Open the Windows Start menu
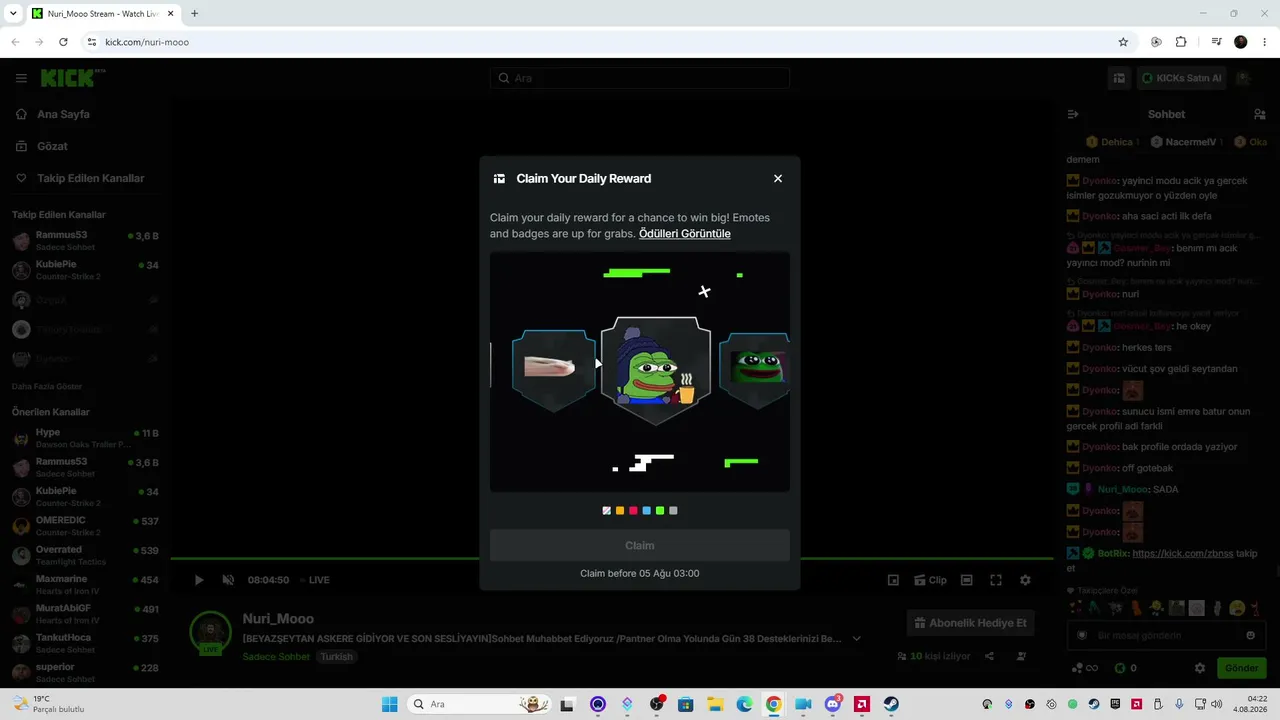This screenshot has height=720, width=1280. [389, 704]
